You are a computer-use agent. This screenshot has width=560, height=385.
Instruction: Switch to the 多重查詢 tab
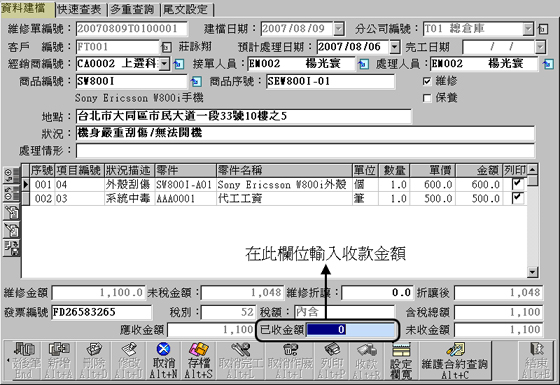(132, 9)
